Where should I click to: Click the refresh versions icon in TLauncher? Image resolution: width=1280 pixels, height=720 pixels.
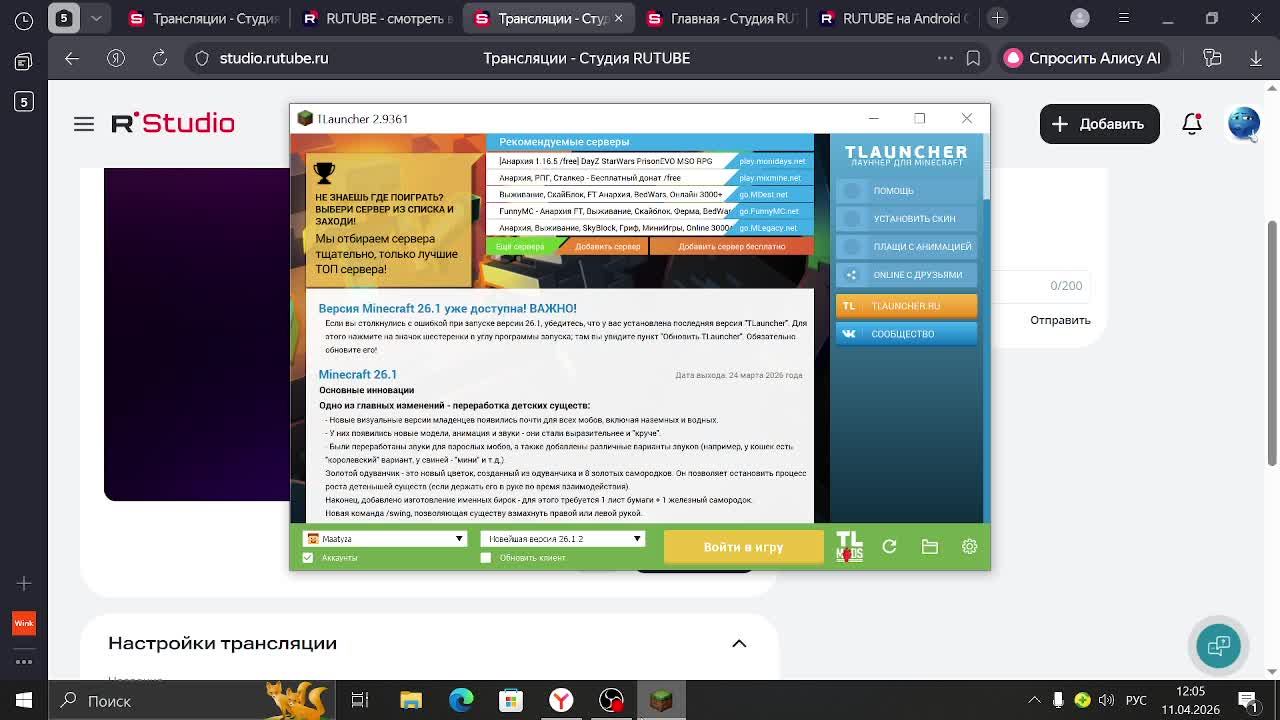click(x=889, y=547)
